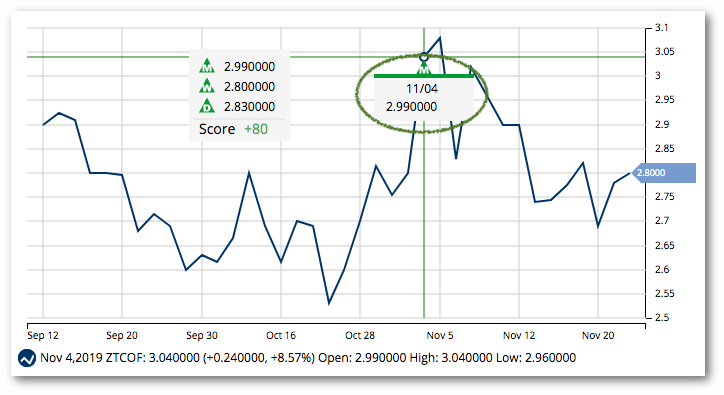Click the Nov 20 axis label
This screenshot has height=395, width=724.
pos(598,335)
